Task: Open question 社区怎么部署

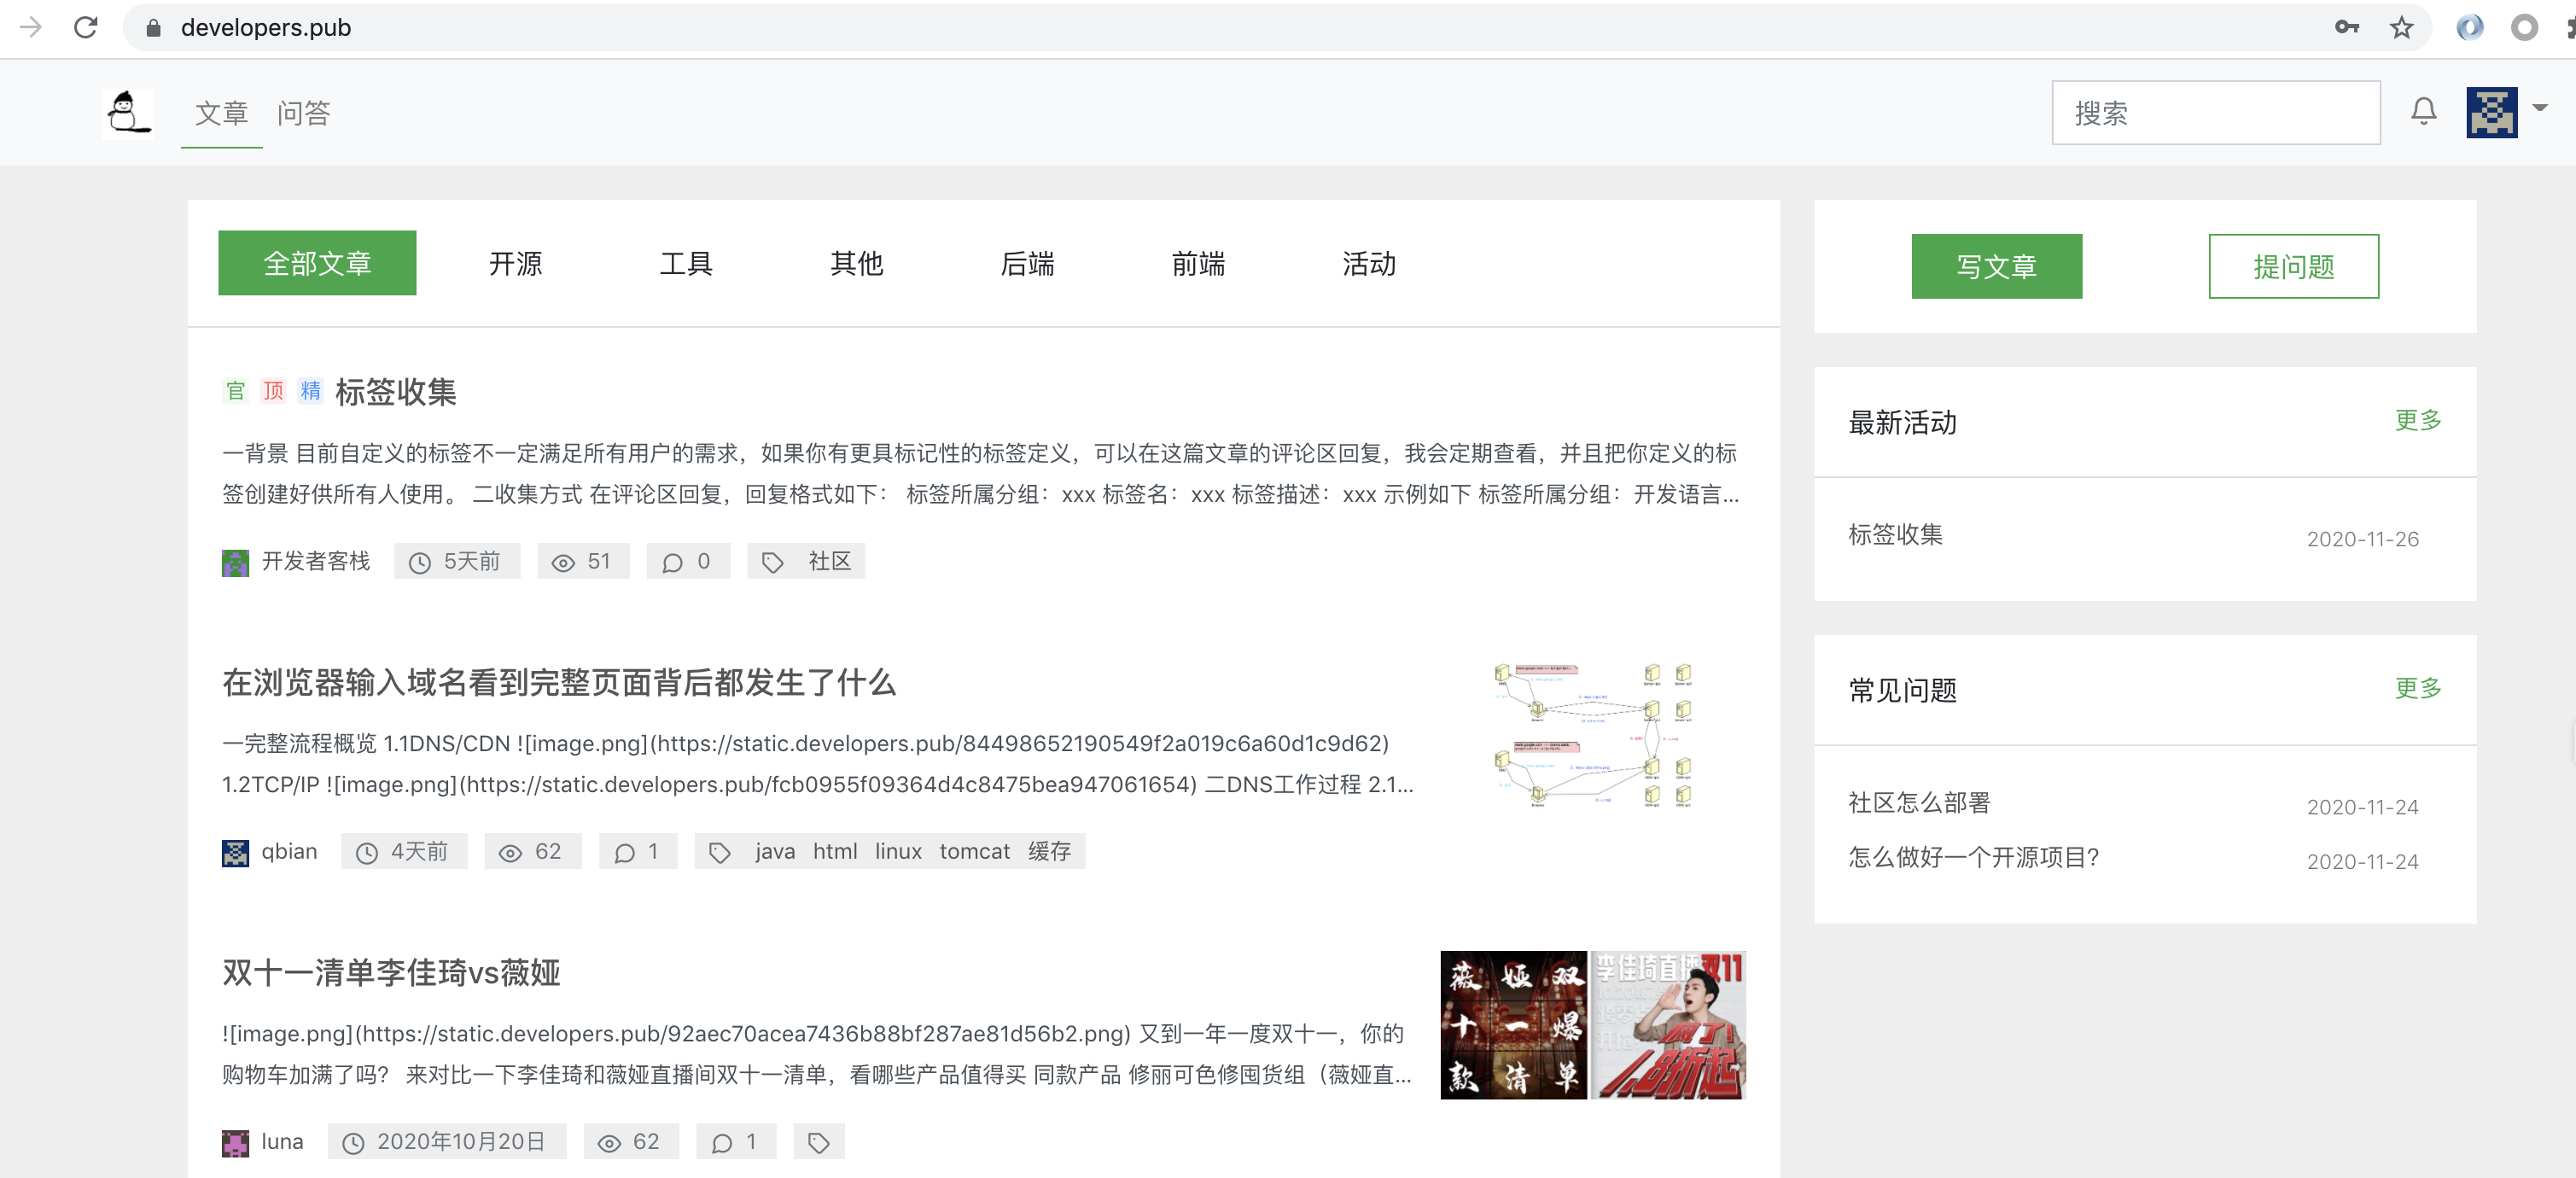Action: pos(1919,803)
